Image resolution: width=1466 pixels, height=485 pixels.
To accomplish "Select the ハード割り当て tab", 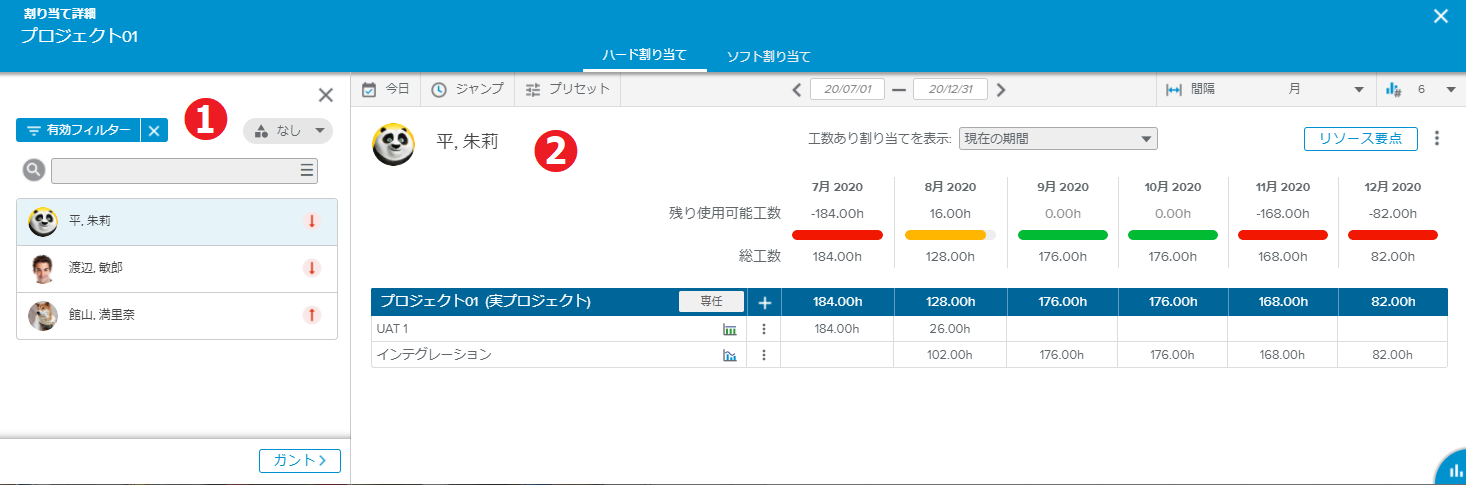I will [645, 55].
